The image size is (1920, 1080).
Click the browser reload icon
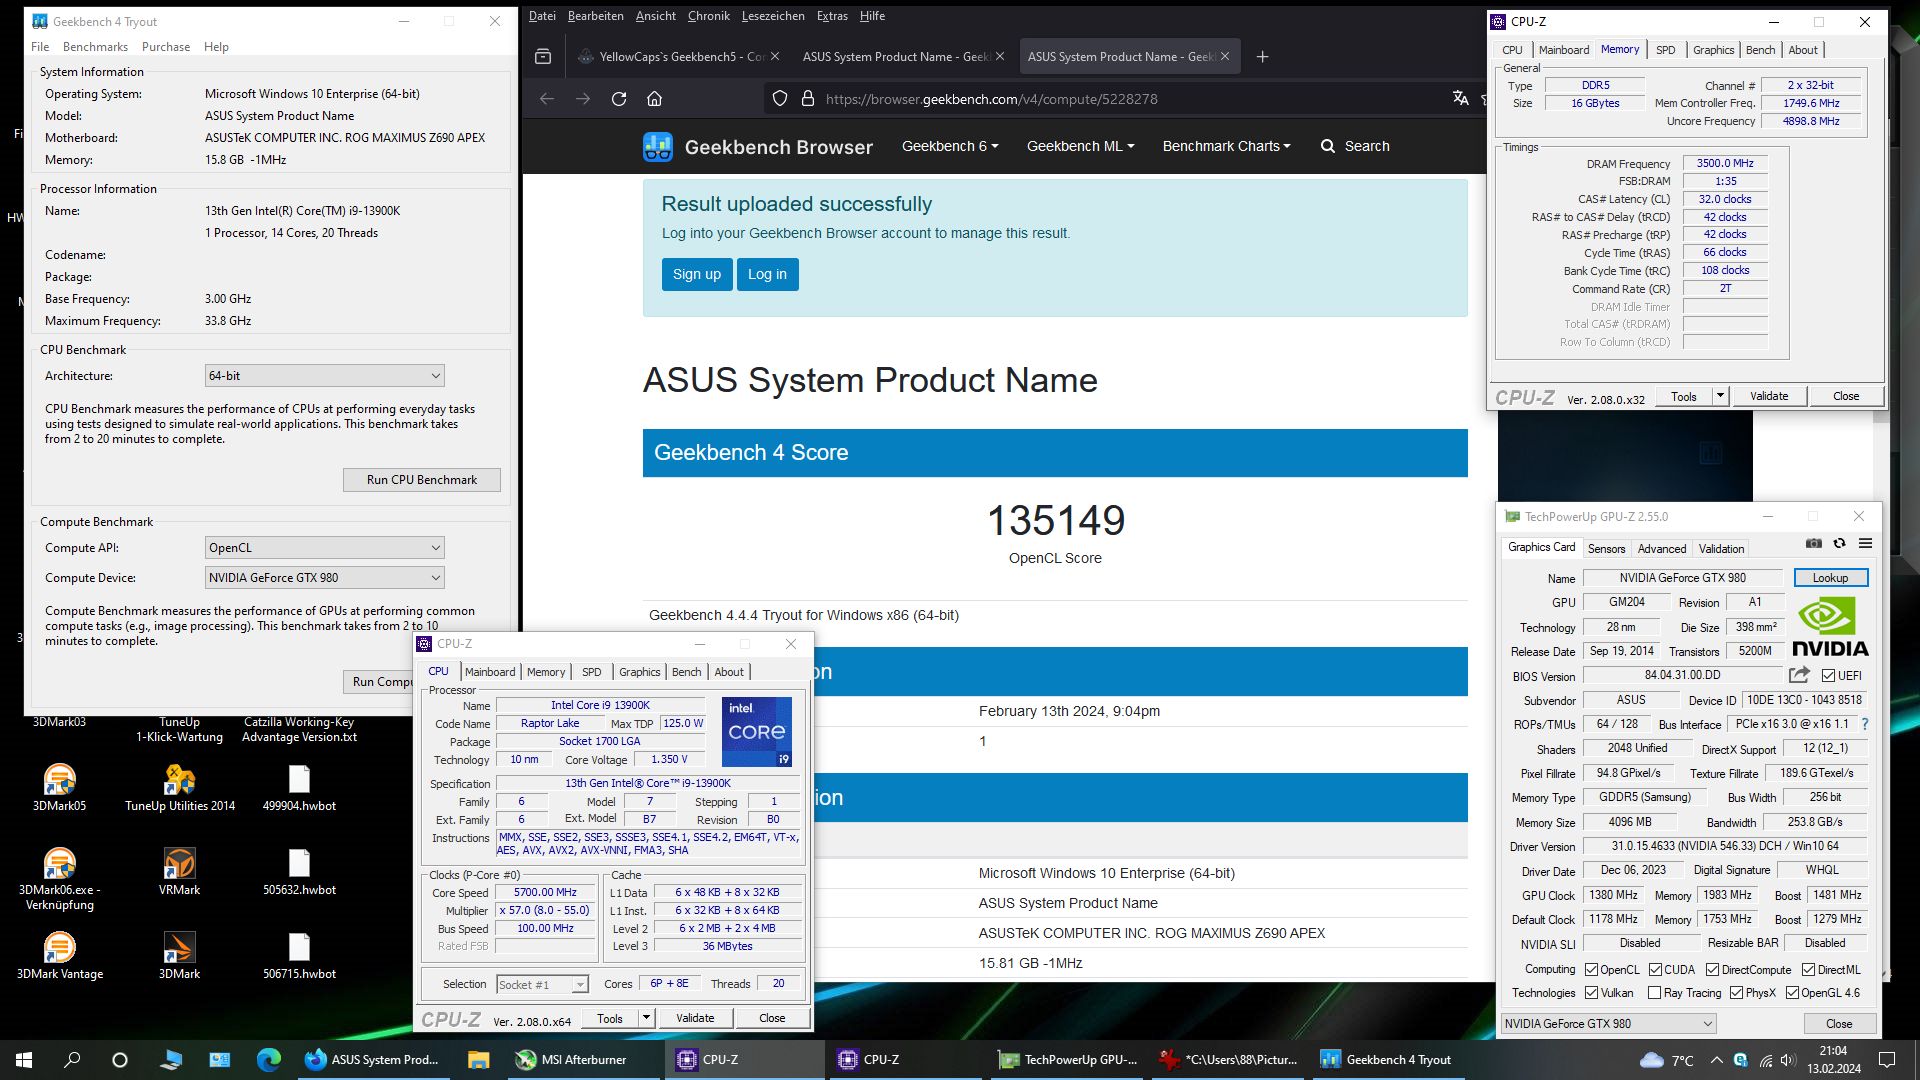(x=619, y=99)
